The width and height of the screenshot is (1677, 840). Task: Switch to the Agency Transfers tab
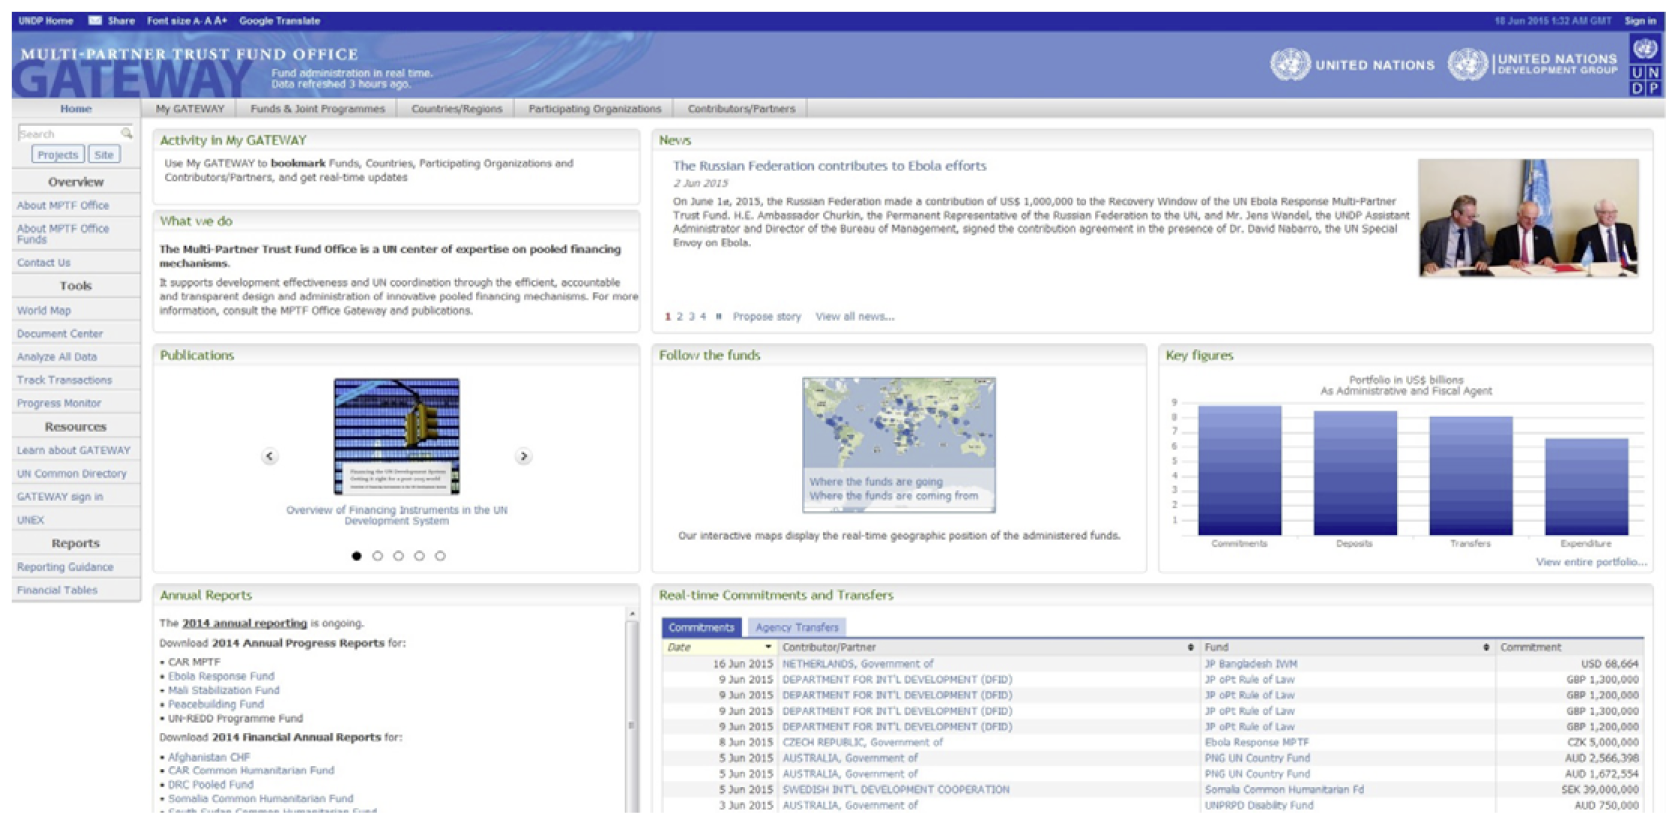[797, 627]
